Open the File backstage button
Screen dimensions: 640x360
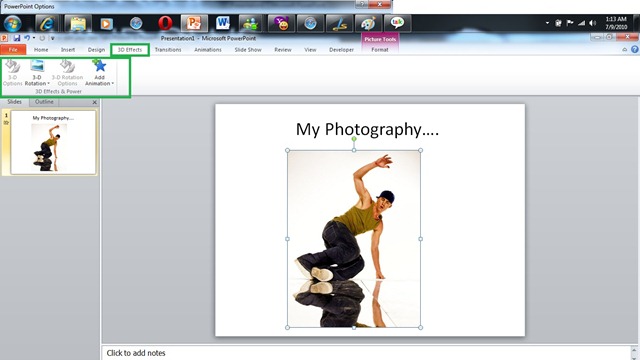pyautogui.click(x=13, y=50)
